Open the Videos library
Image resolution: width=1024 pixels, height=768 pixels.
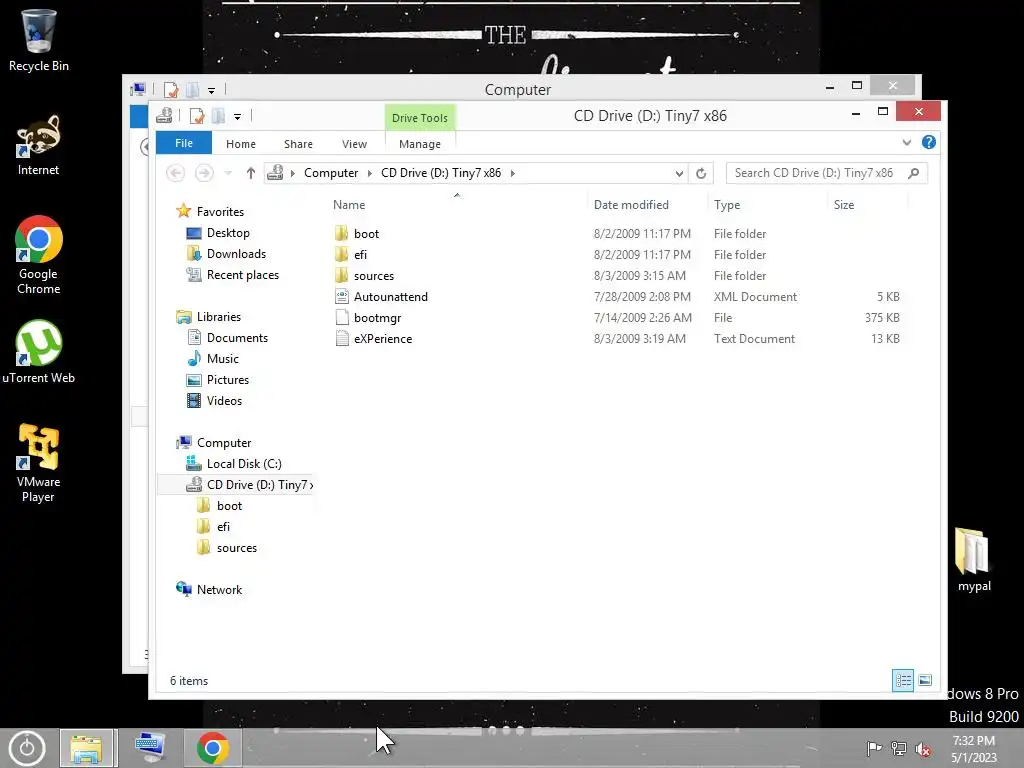pos(224,400)
